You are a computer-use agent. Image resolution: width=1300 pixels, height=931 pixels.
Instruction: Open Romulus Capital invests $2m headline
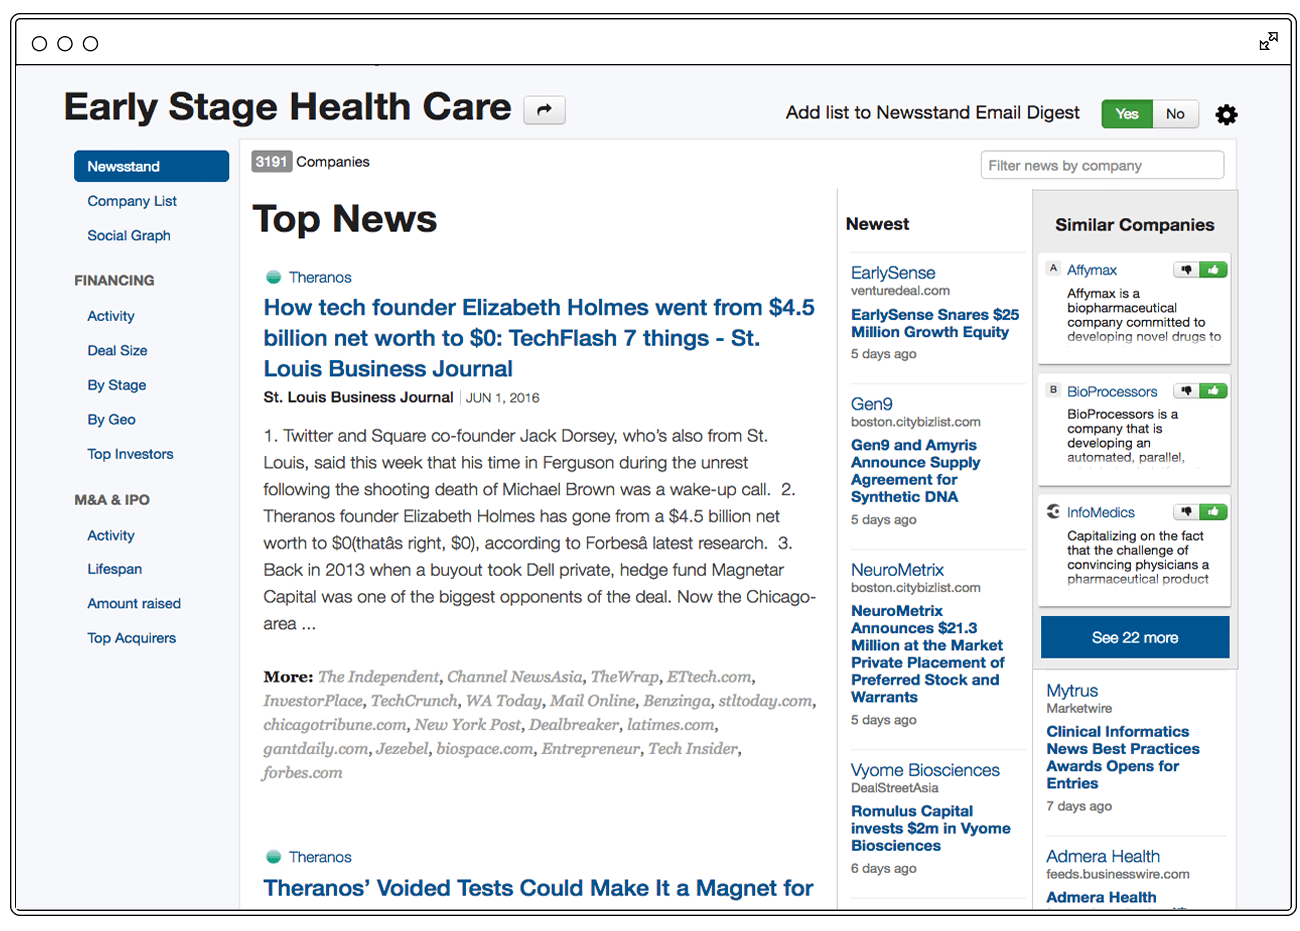pyautogui.click(x=931, y=828)
